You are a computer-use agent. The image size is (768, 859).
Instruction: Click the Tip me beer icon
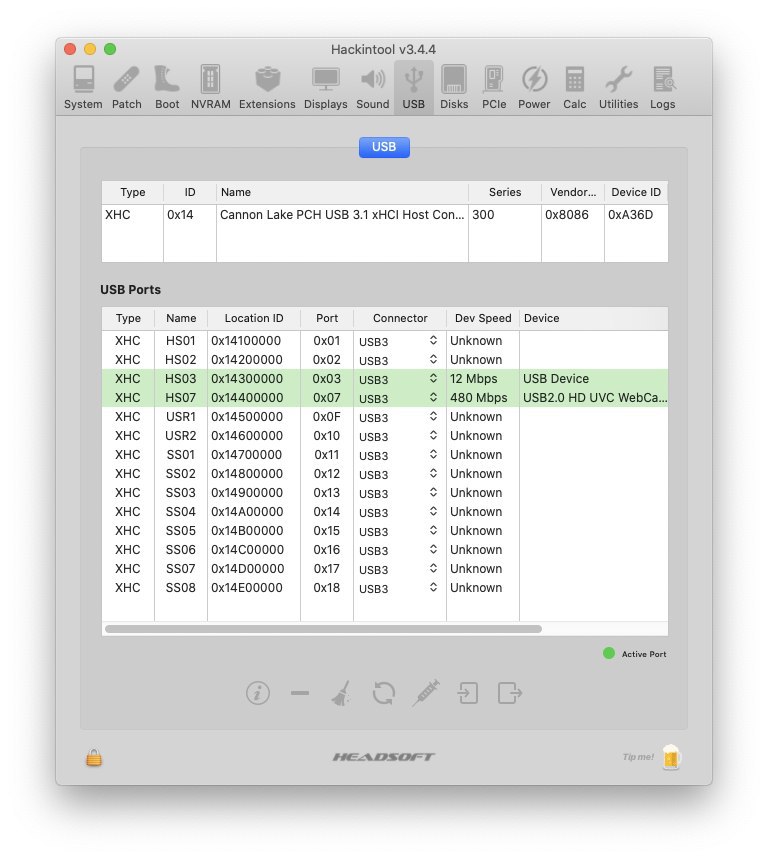click(671, 757)
